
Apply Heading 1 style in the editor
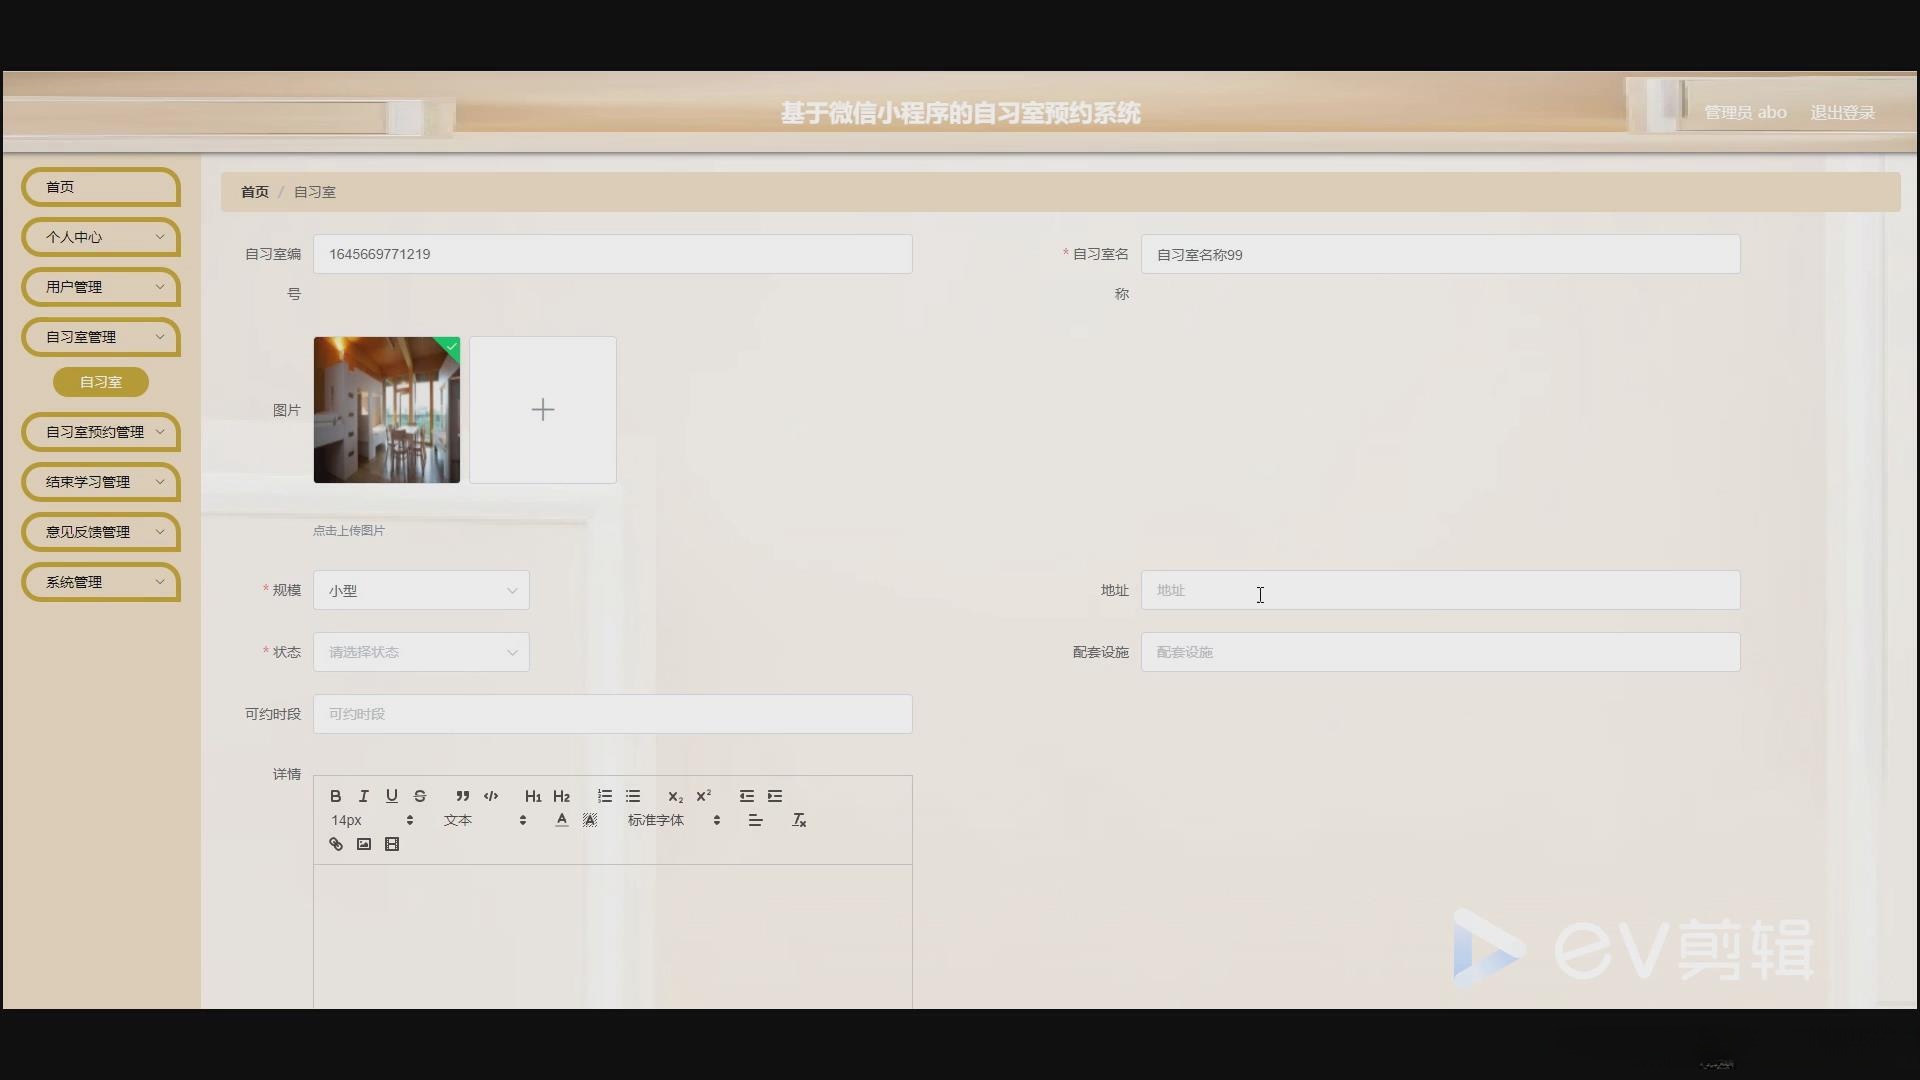pos(532,796)
